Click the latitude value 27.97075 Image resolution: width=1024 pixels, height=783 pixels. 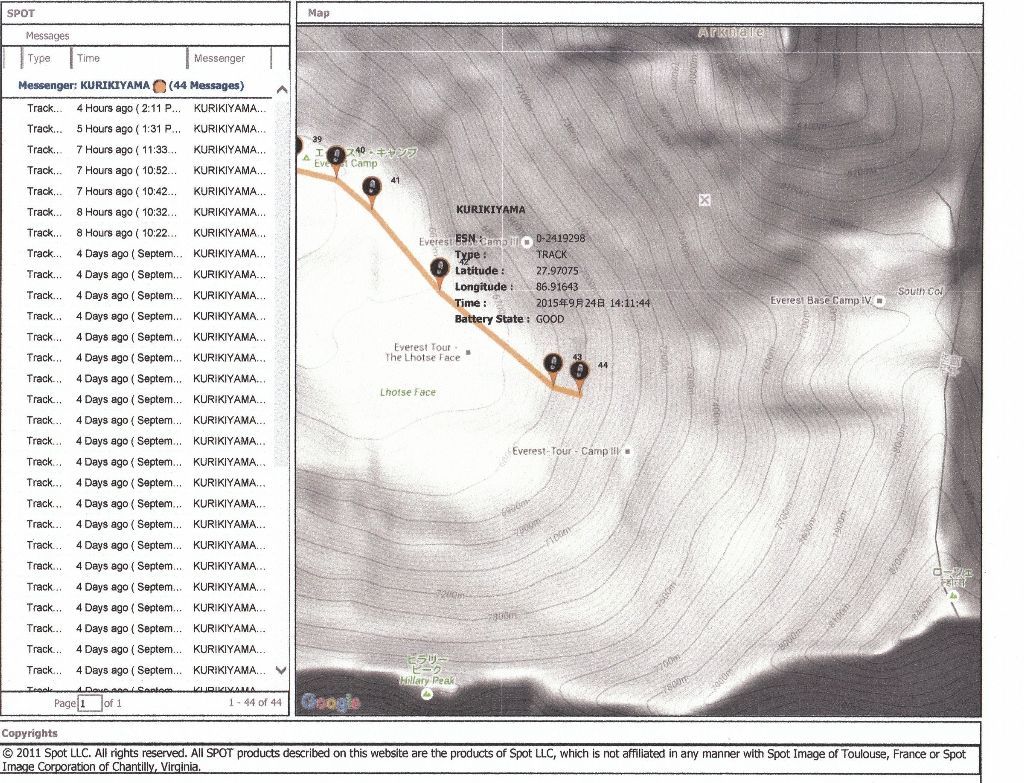coord(557,270)
